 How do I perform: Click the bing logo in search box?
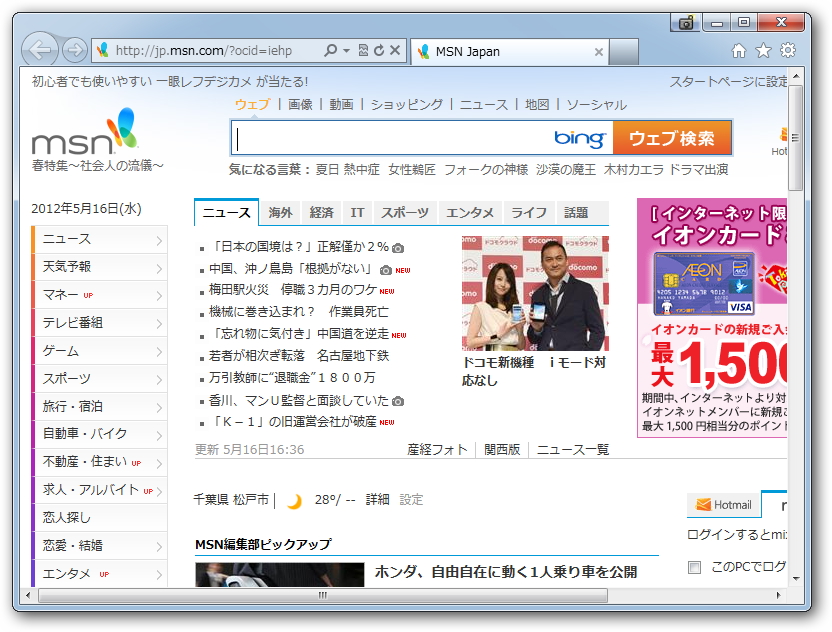(x=579, y=138)
